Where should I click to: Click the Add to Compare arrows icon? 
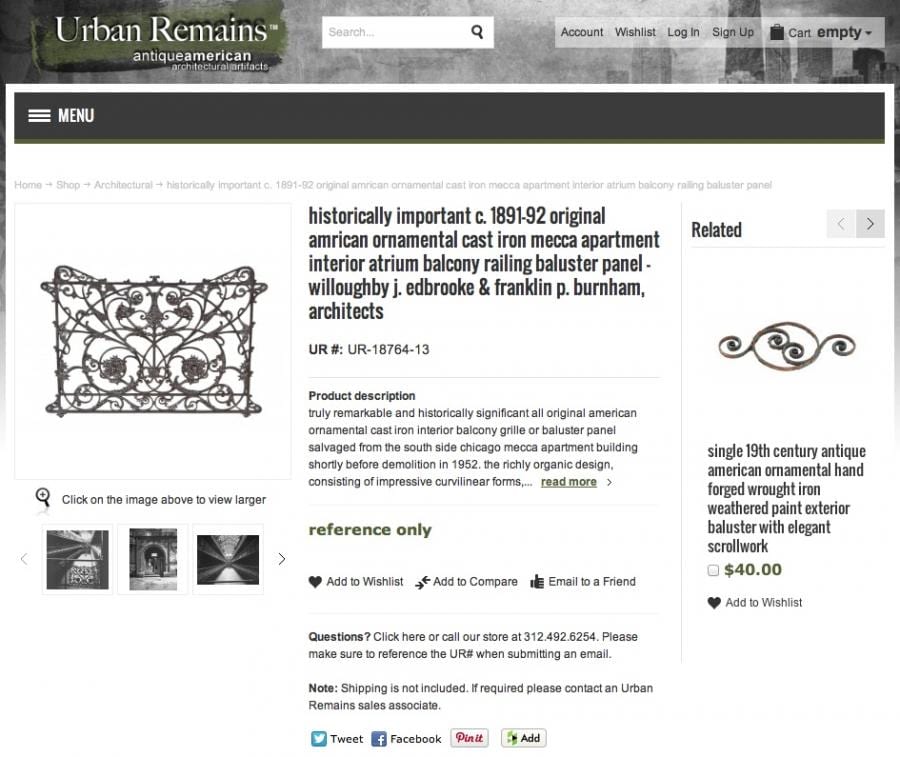[422, 582]
